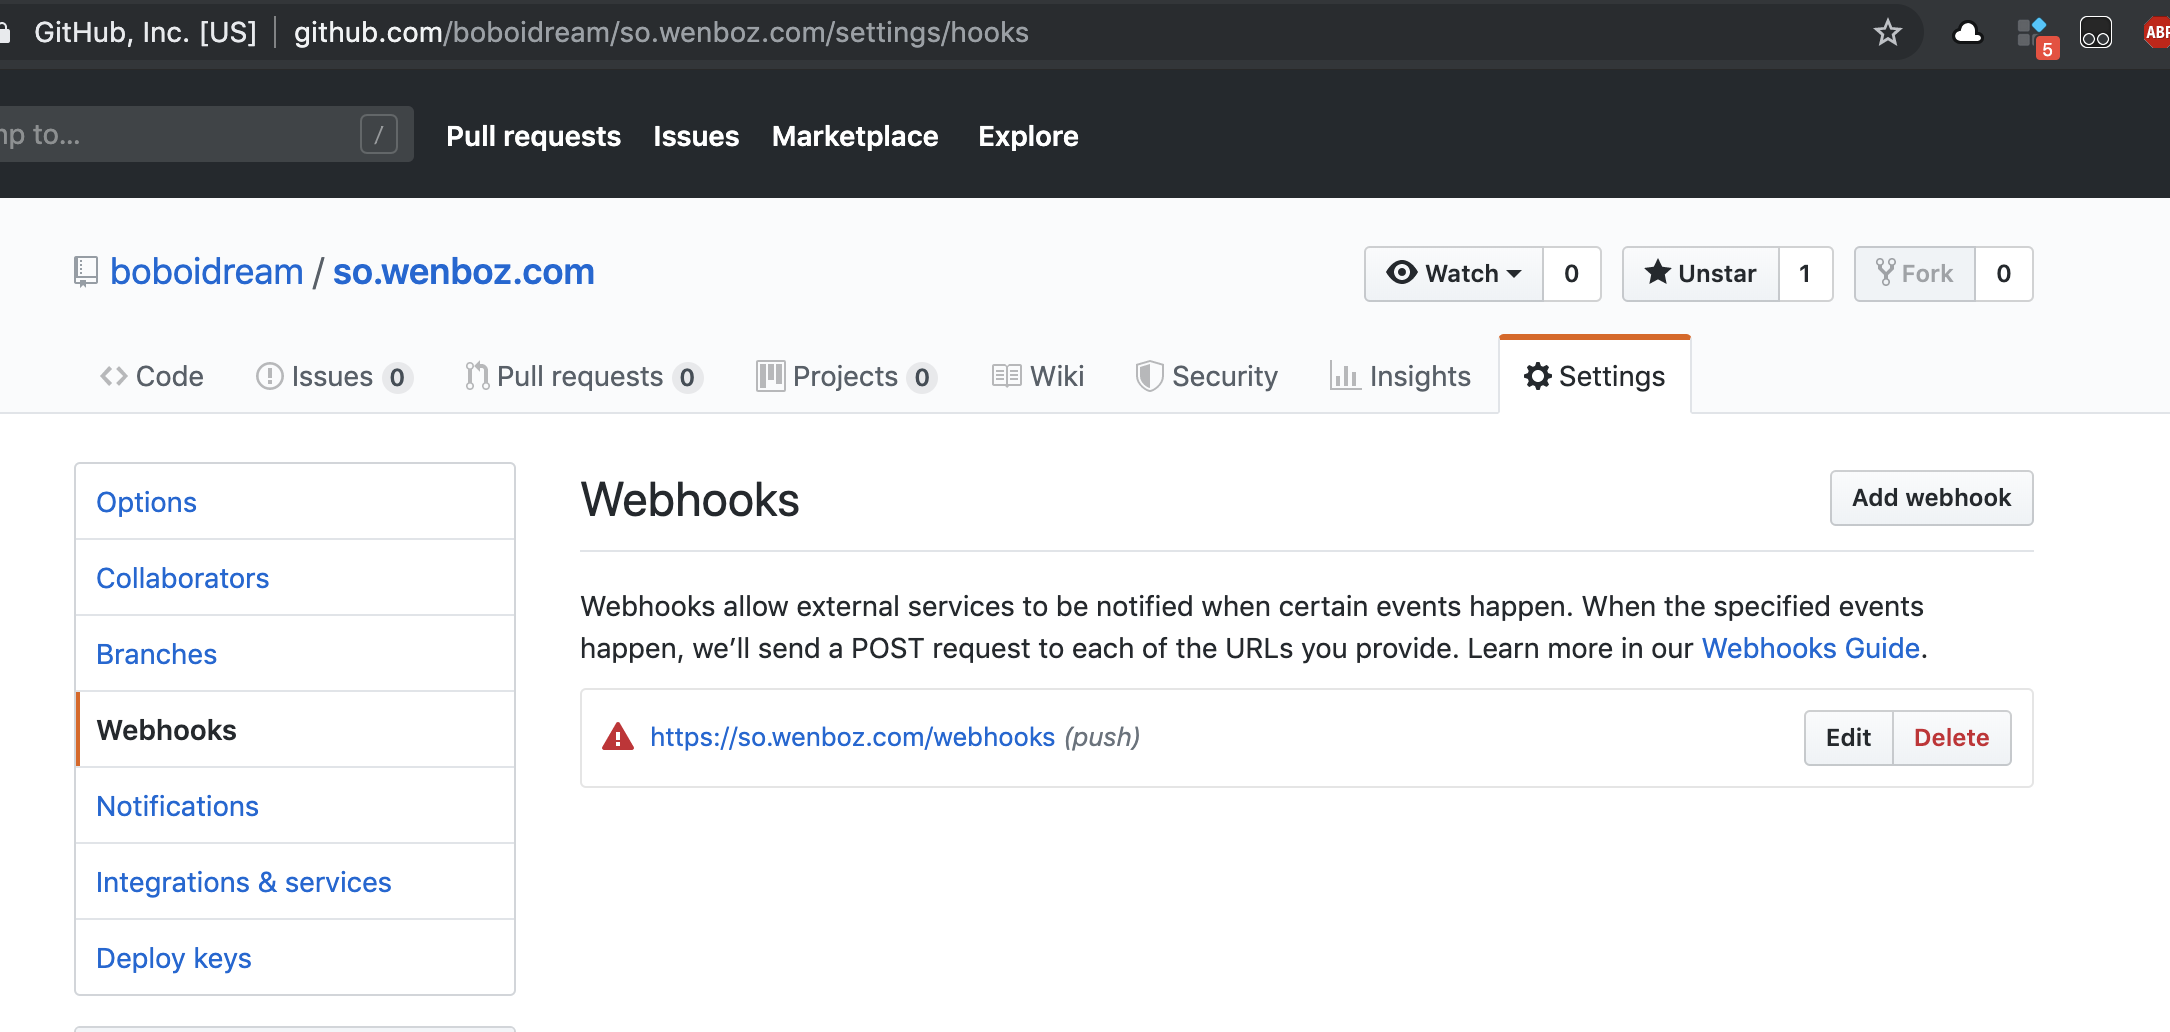
Task: Click the shield icon on Security tab
Action: 1149,376
